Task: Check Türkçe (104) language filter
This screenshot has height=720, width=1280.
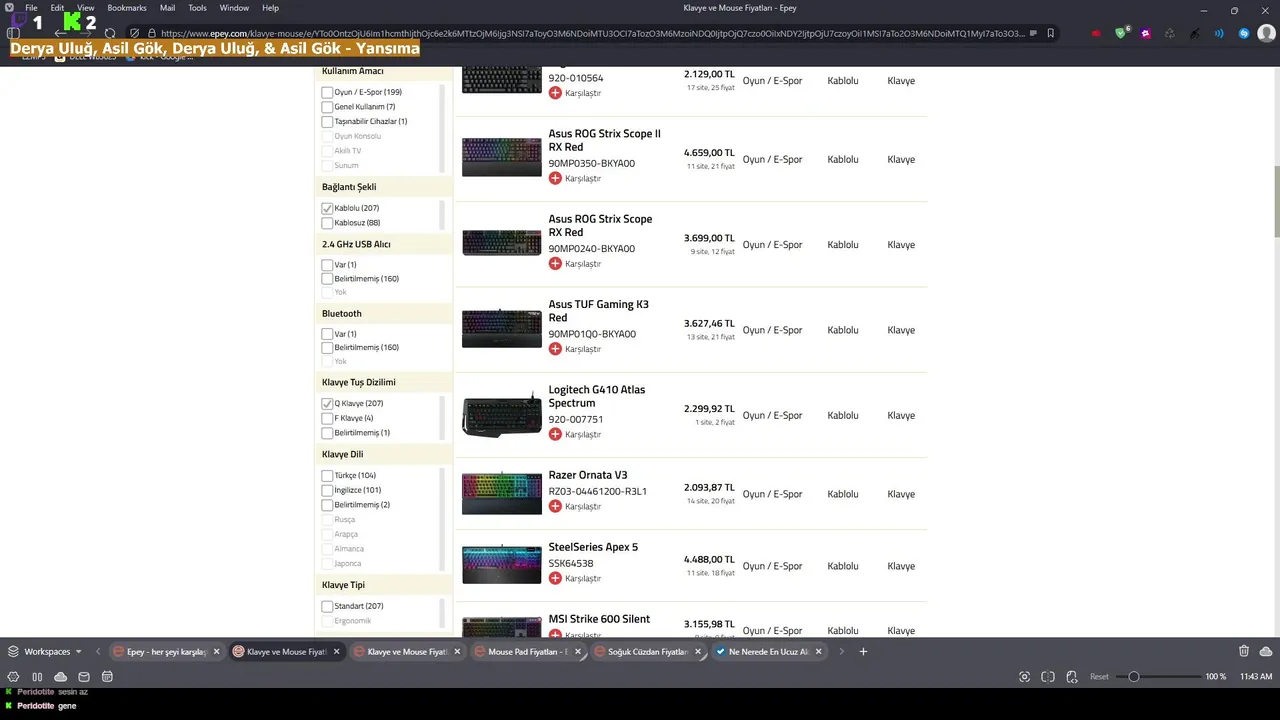Action: (327, 476)
